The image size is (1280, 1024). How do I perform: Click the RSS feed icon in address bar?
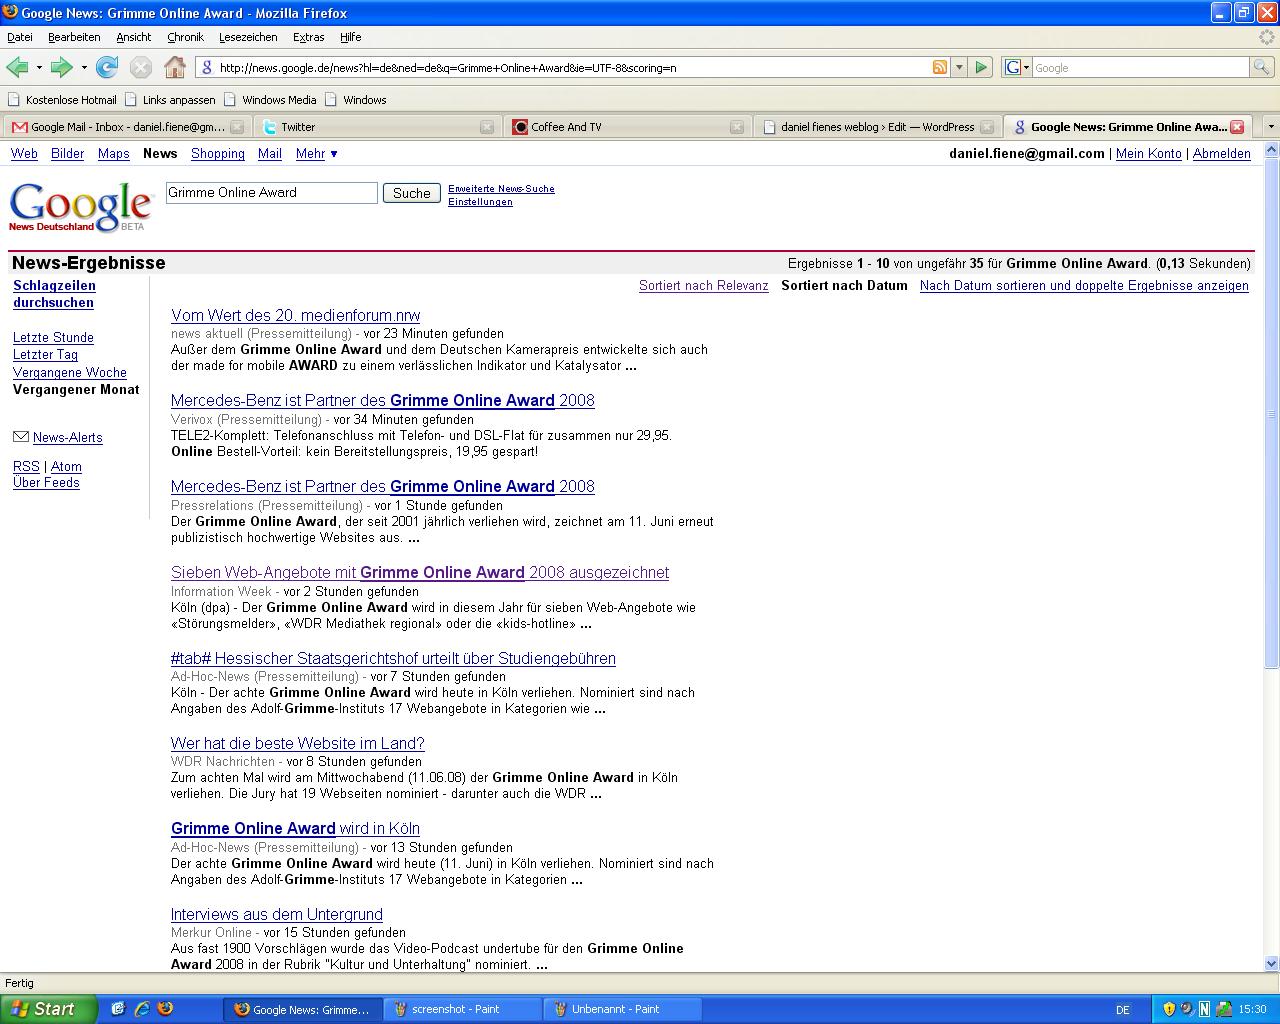click(940, 67)
